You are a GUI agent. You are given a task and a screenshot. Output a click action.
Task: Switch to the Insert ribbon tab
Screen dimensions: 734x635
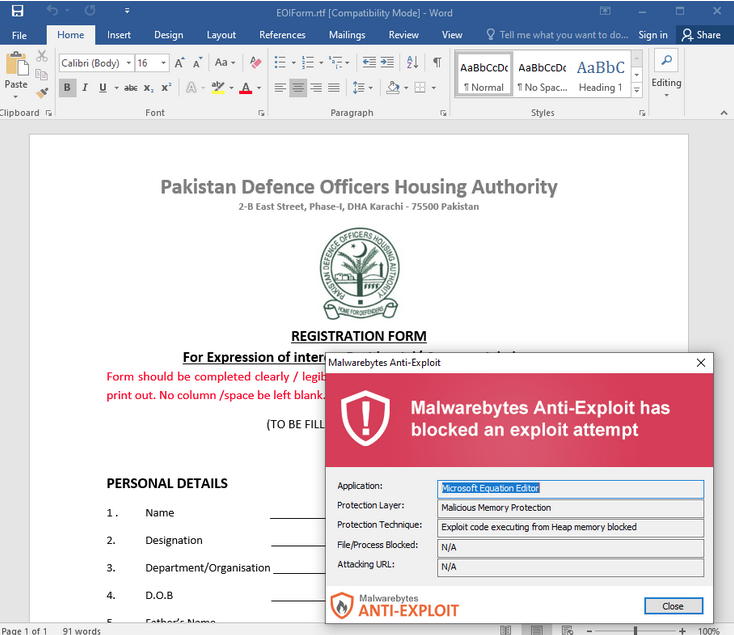118,35
